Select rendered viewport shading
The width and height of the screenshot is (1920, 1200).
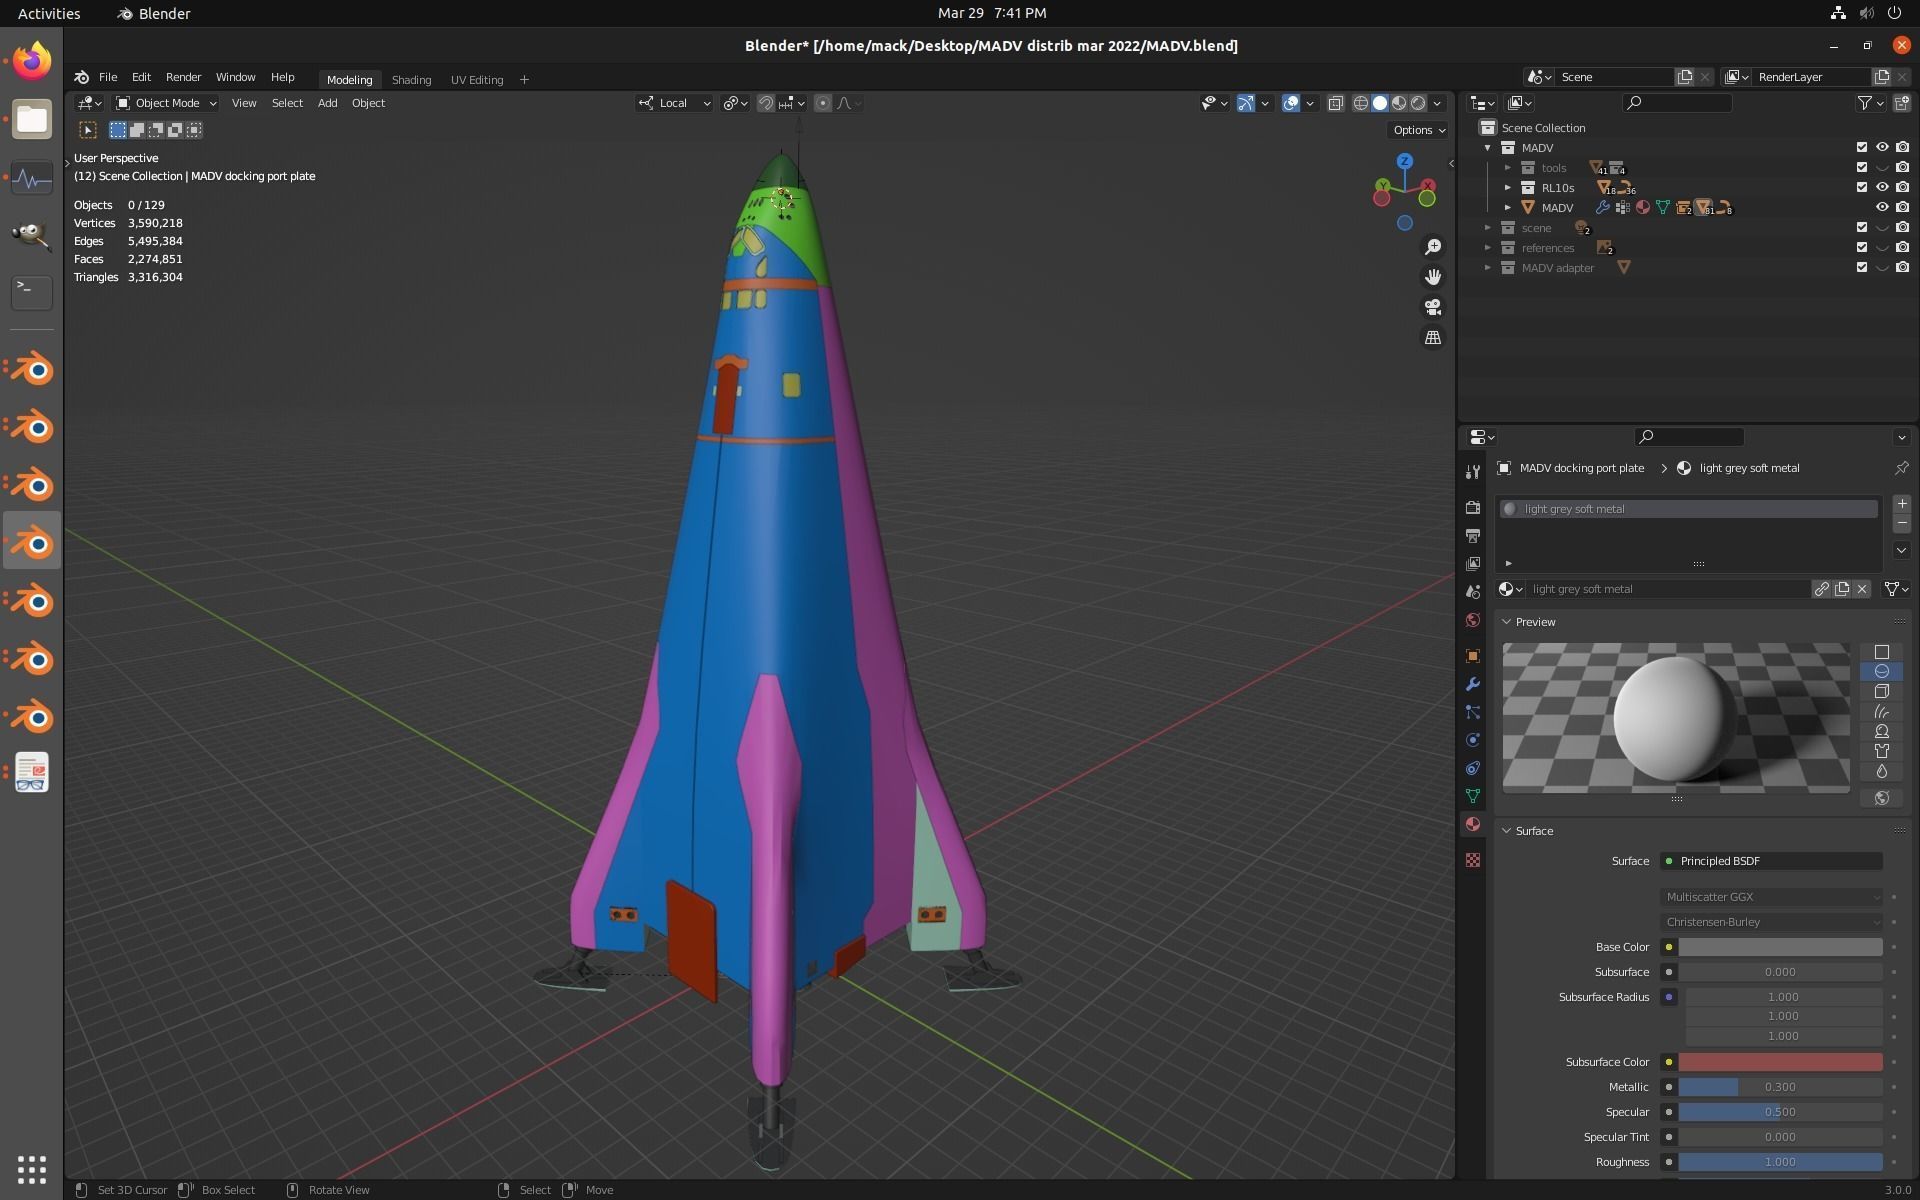pos(1418,103)
